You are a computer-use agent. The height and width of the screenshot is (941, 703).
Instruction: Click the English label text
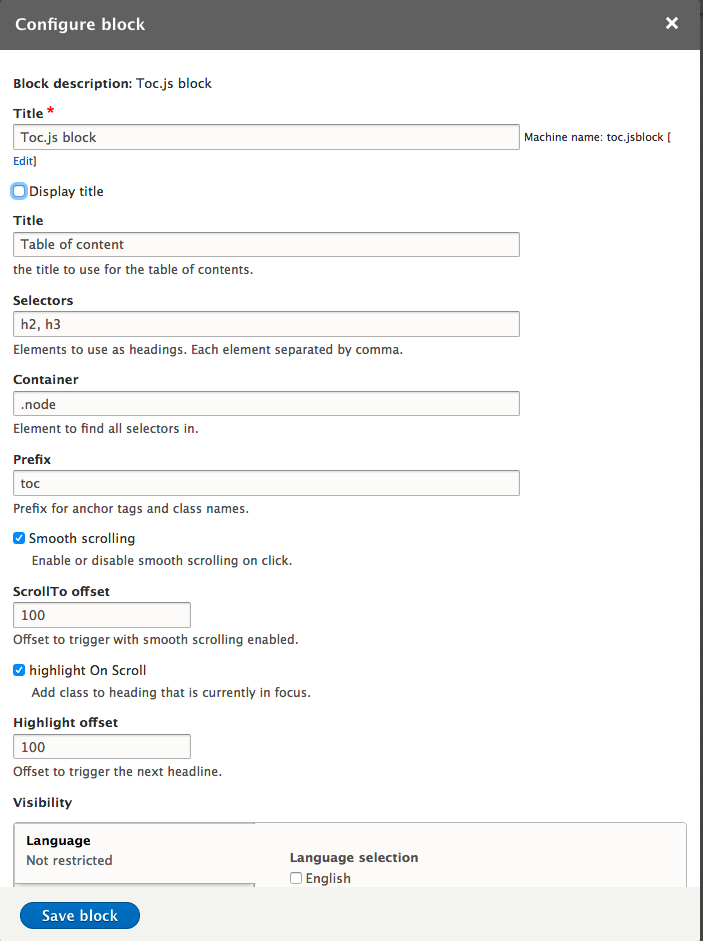point(328,878)
